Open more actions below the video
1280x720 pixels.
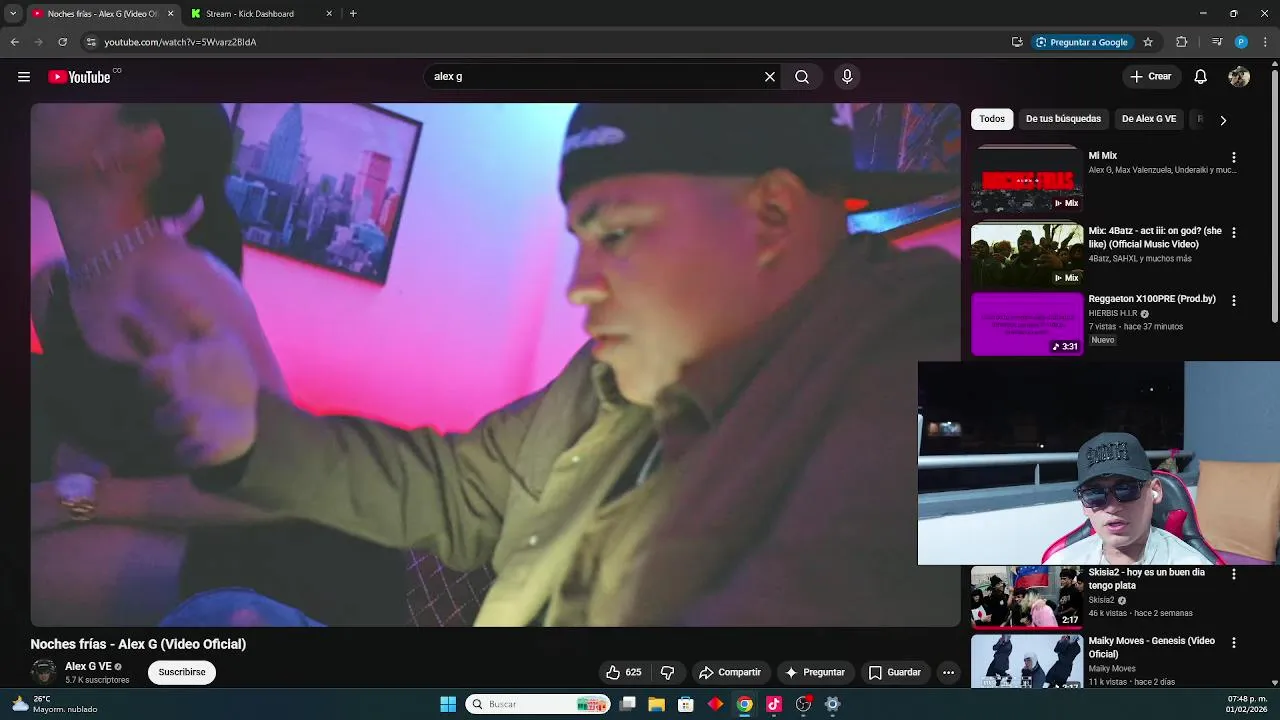pyautogui.click(x=948, y=673)
